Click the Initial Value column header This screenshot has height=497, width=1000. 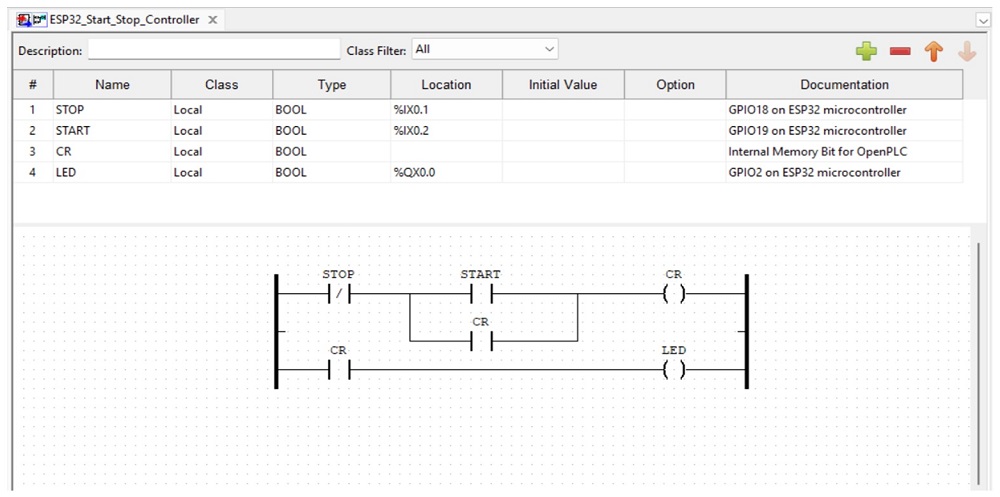[x=563, y=85]
